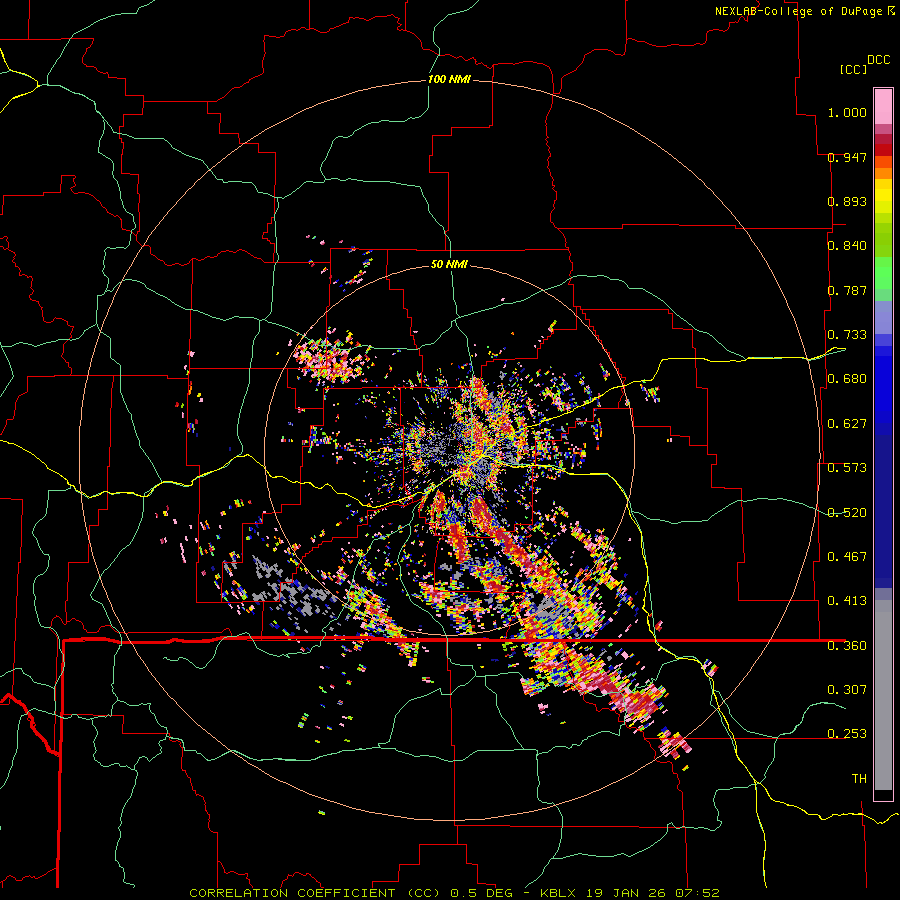Click the [CC] units label
The width and height of the screenshot is (900, 900).
(x=853, y=69)
